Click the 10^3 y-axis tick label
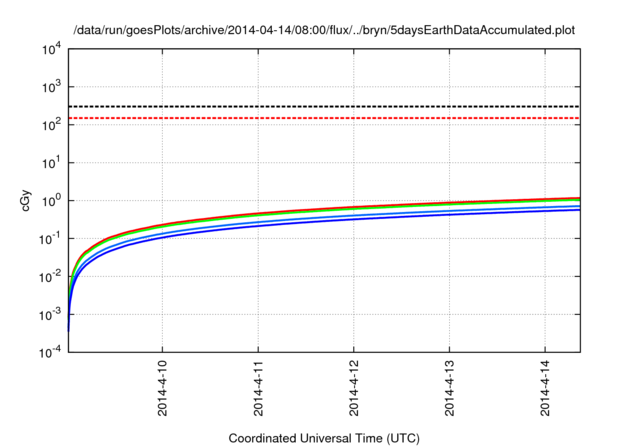 coord(50,87)
